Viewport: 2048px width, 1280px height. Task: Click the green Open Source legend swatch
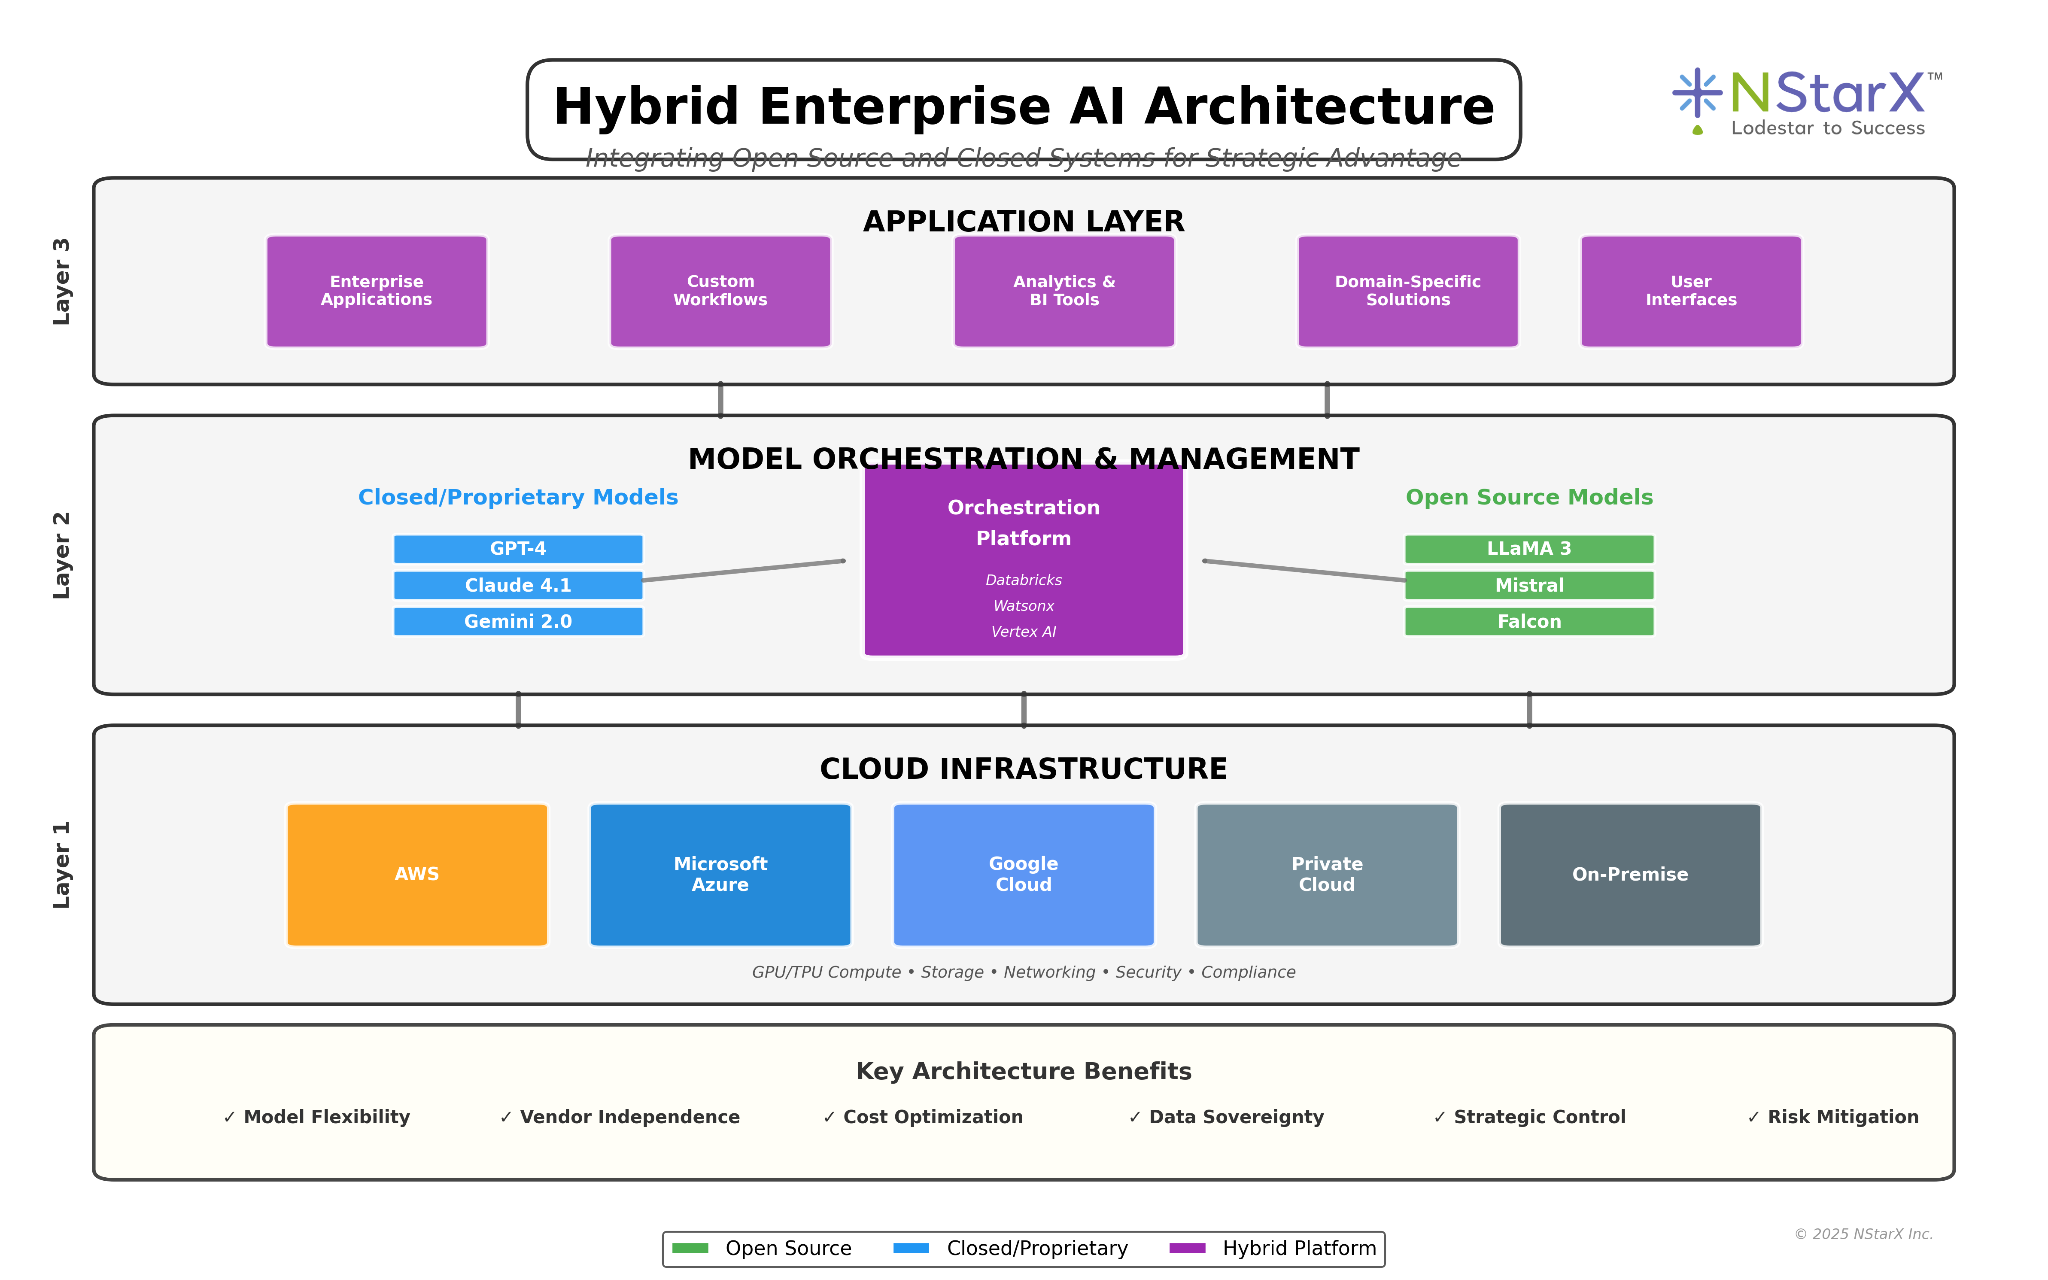(x=690, y=1248)
